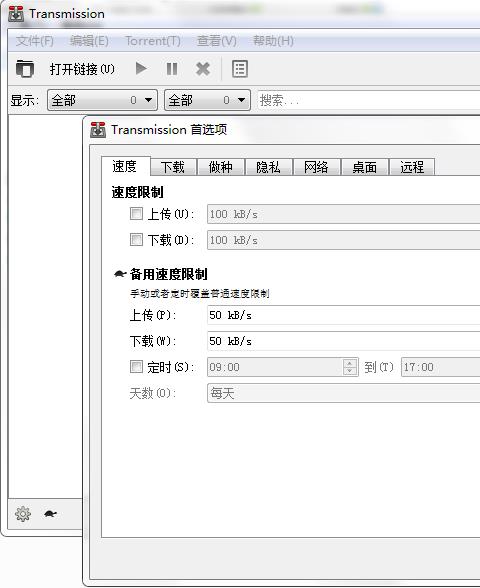The width and height of the screenshot is (480, 588).
Task: Enable the 上传(U) speed limit checkbox
Action: pos(136,214)
